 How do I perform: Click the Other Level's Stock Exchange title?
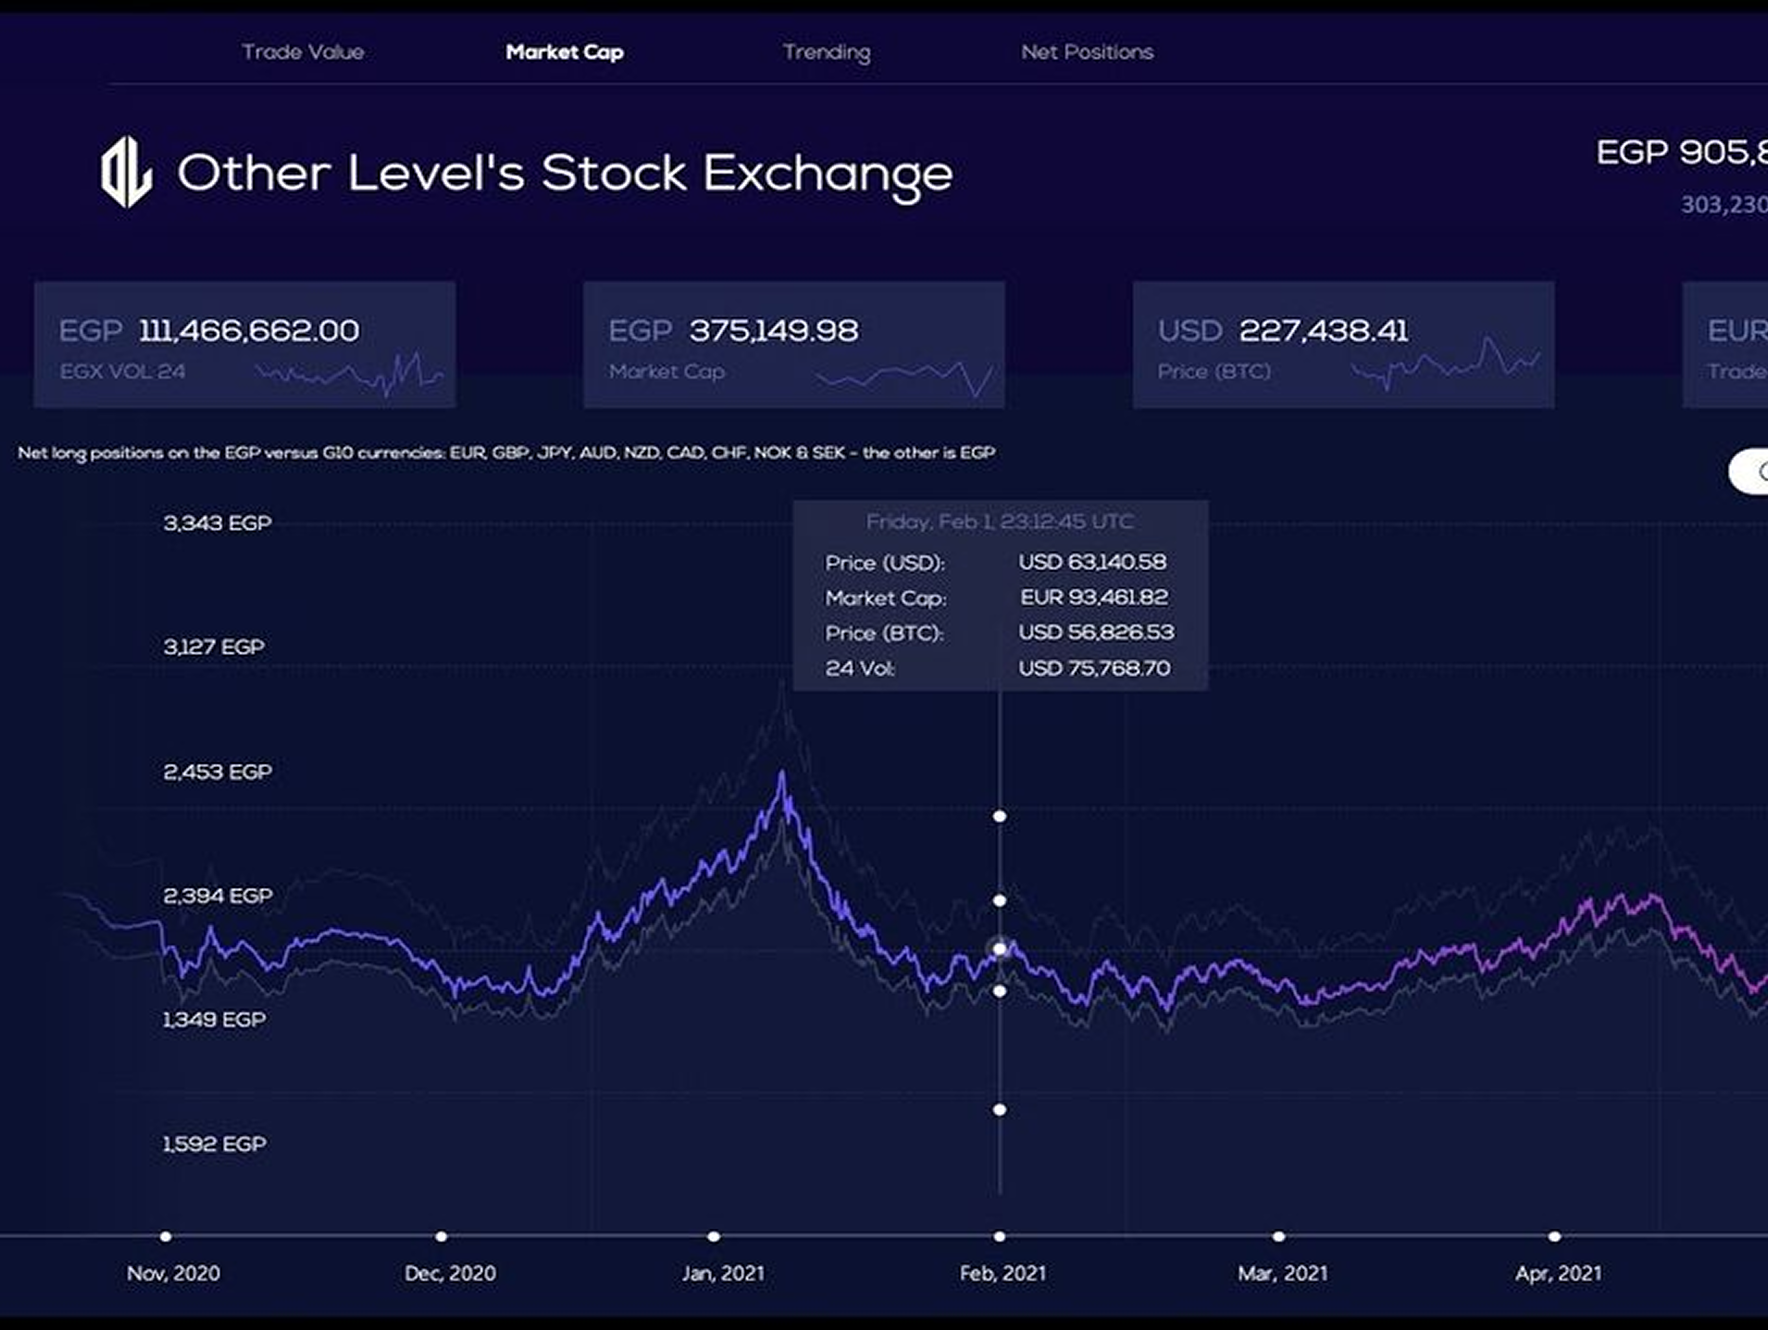coord(564,173)
